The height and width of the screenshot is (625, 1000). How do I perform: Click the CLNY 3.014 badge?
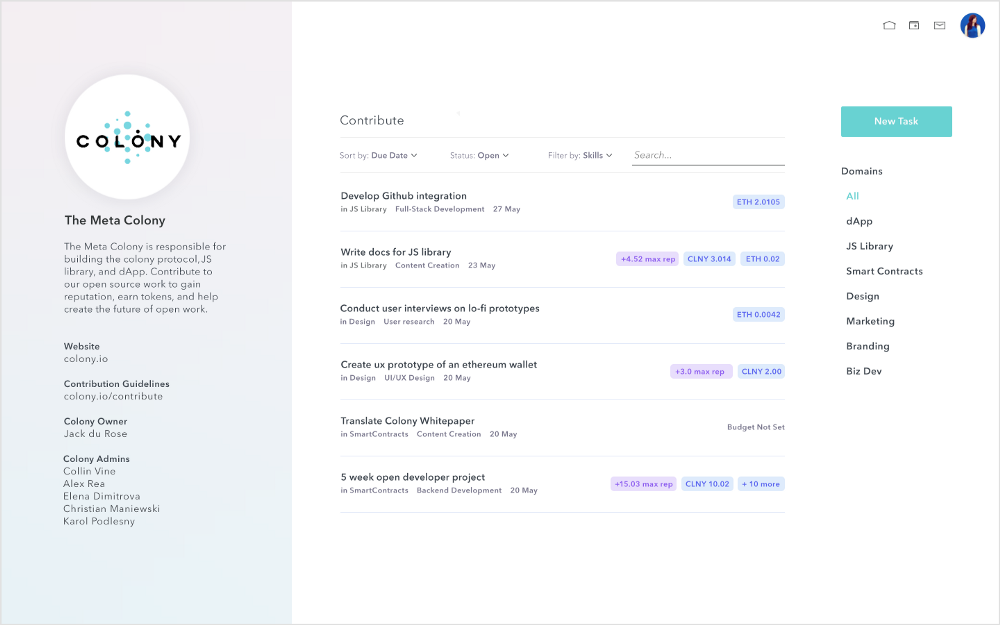pos(709,259)
